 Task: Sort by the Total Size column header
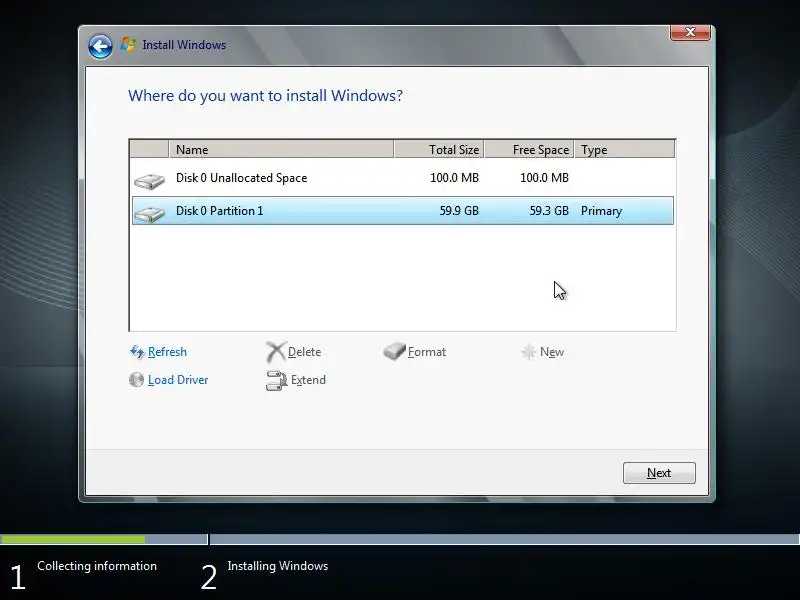(439, 149)
